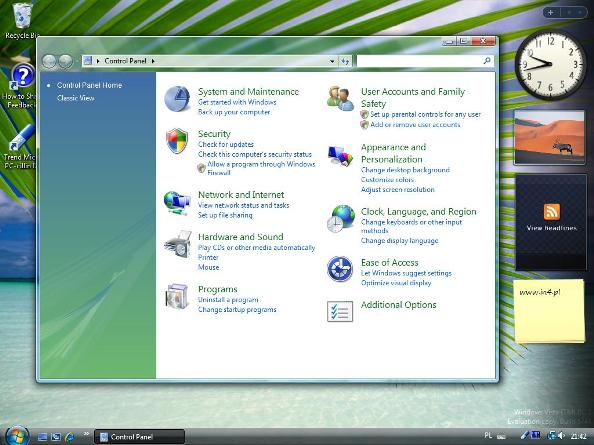The height and width of the screenshot is (445, 594).
Task: Click the Printer link under Hardware
Action: click(208, 258)
